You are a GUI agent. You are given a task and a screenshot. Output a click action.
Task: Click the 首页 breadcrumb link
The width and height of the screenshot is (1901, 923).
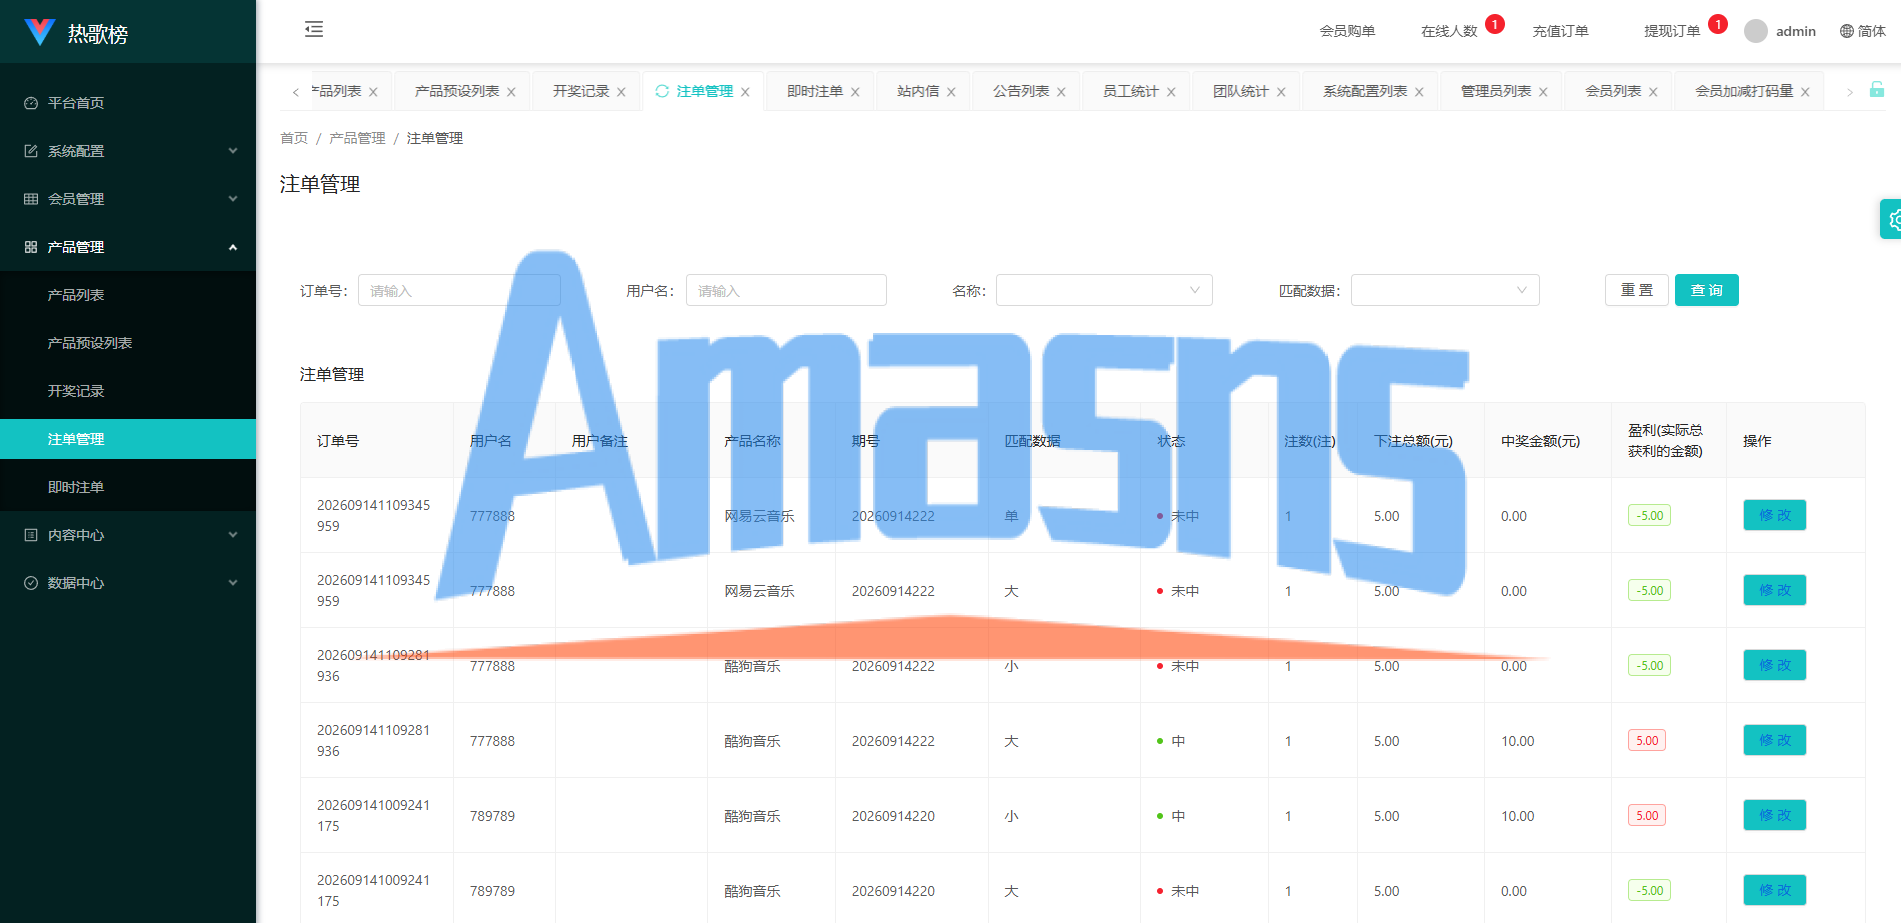294,138
